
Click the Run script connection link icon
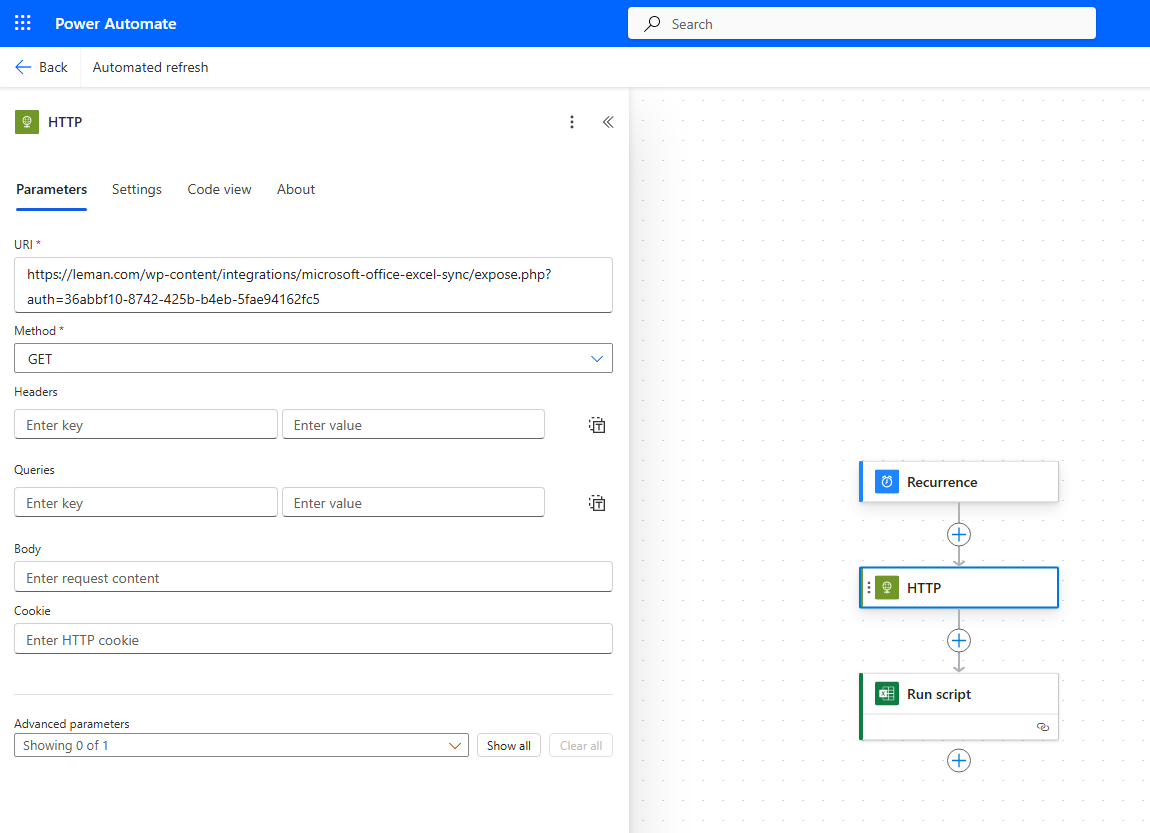coord(1043,727)
